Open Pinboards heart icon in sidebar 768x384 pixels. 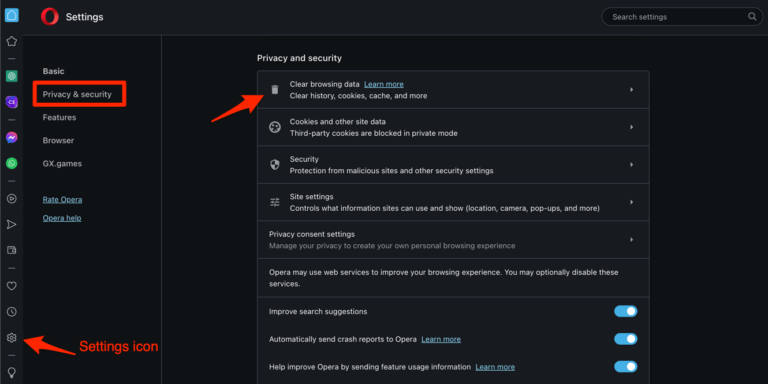pos(12,286)
